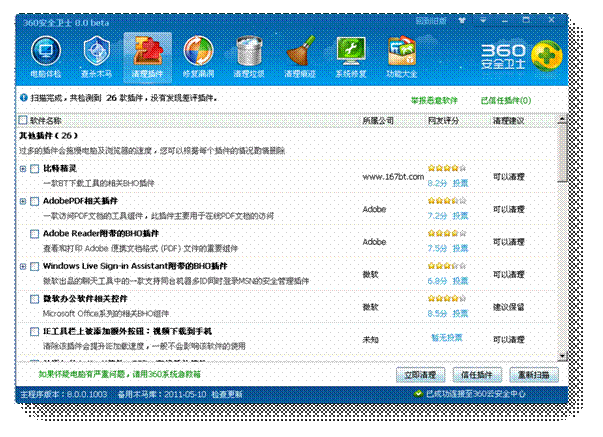Open the 修复漏洞 vulnerability repair icon
This screenshot has height=437, width=603.
198,56
